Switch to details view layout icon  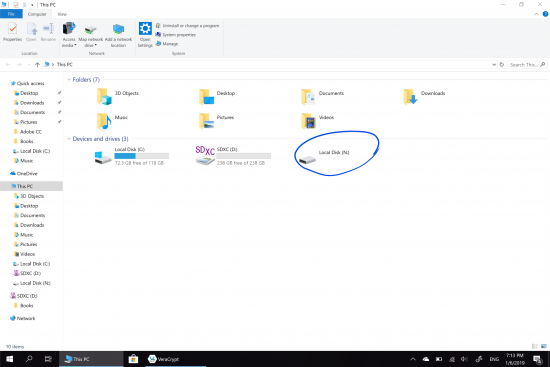pos(535,346)
